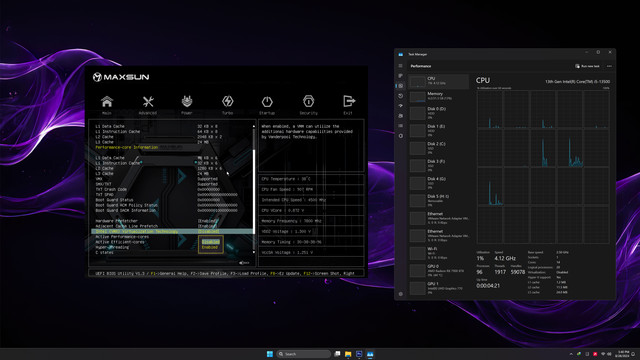Select CPU in Task Manager performance list
This screenshot has width=640, height=360.
coord(438,81)
